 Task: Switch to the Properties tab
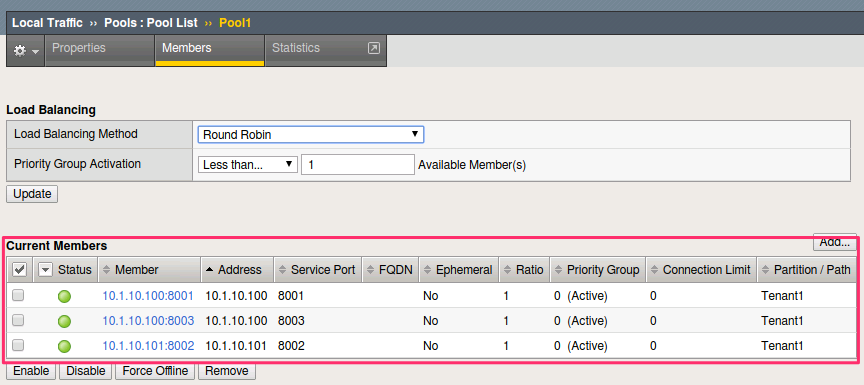tap(100, 51)
